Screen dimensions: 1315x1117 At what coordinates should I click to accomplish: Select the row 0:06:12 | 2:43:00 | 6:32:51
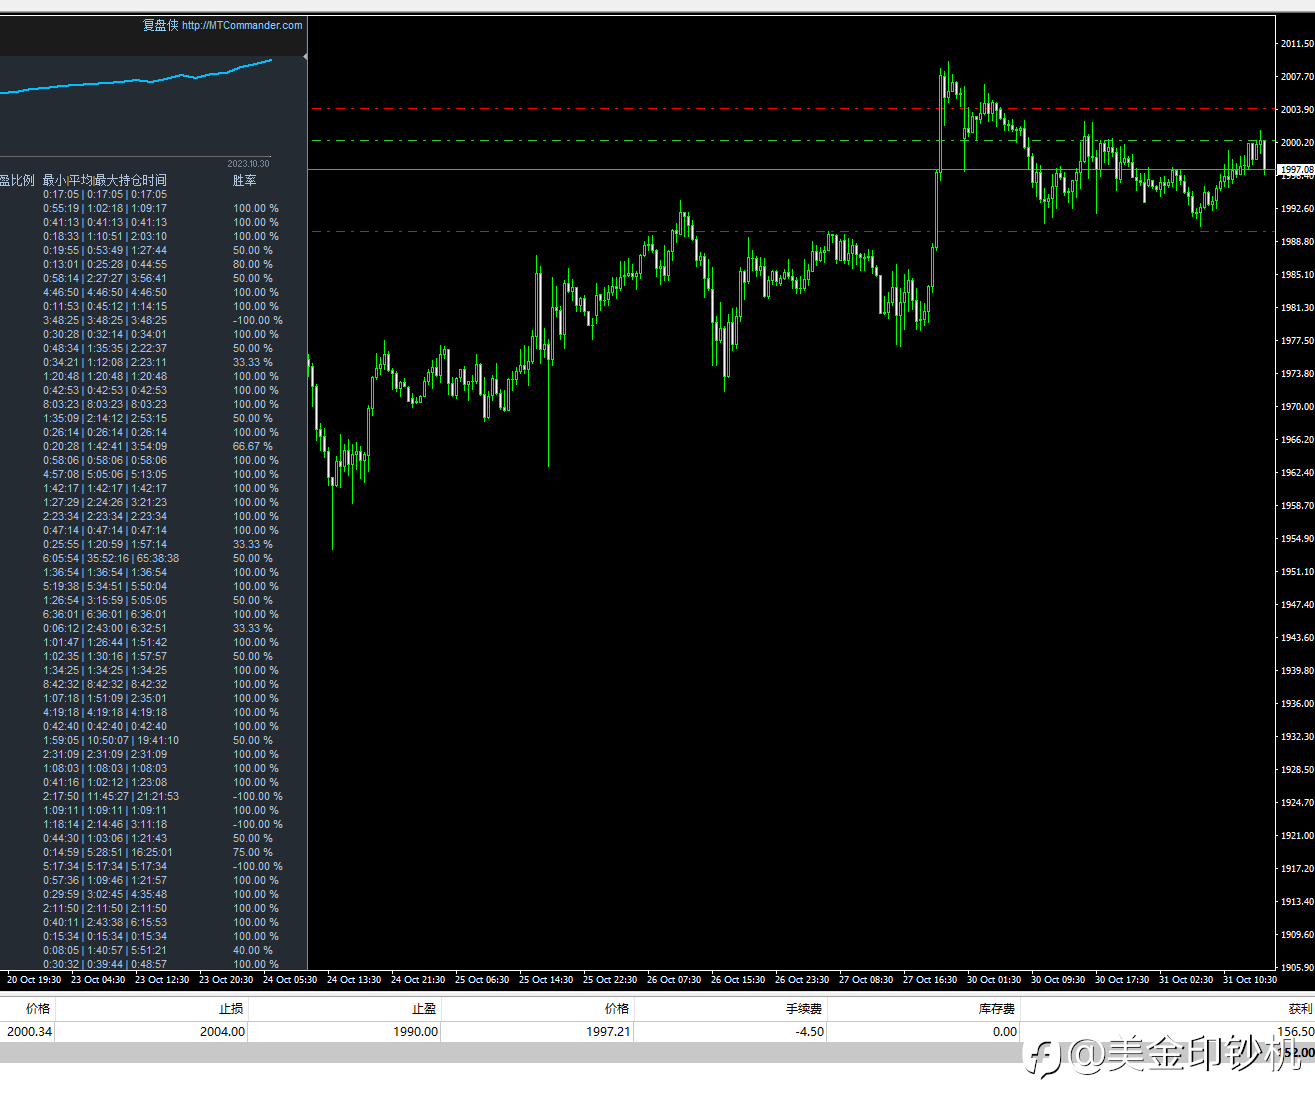[x=105, y=628]
